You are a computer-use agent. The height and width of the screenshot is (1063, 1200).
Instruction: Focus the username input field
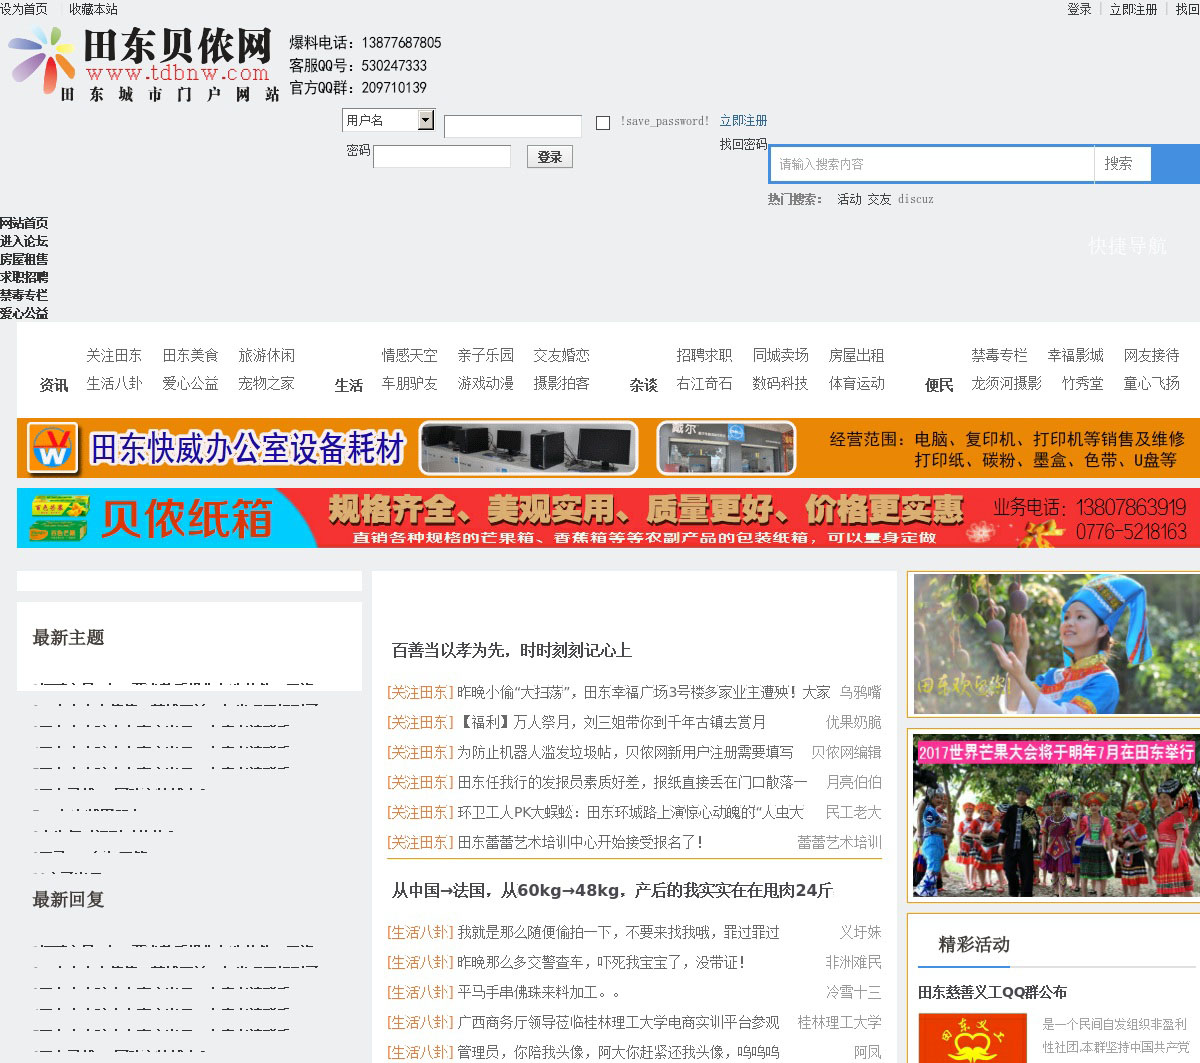[512, 126]
